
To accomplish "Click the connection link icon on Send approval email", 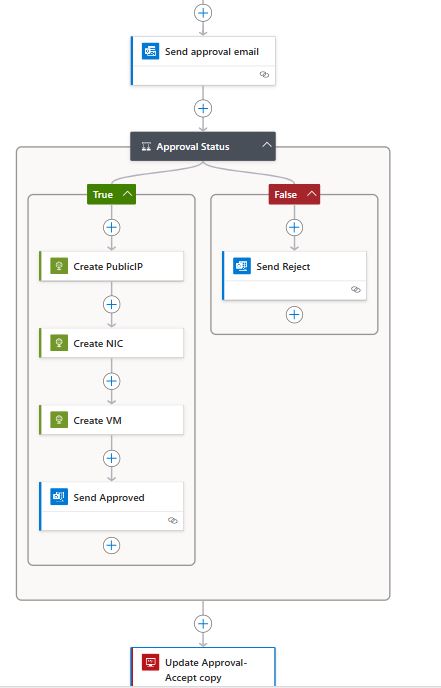I will click(264, 75).
